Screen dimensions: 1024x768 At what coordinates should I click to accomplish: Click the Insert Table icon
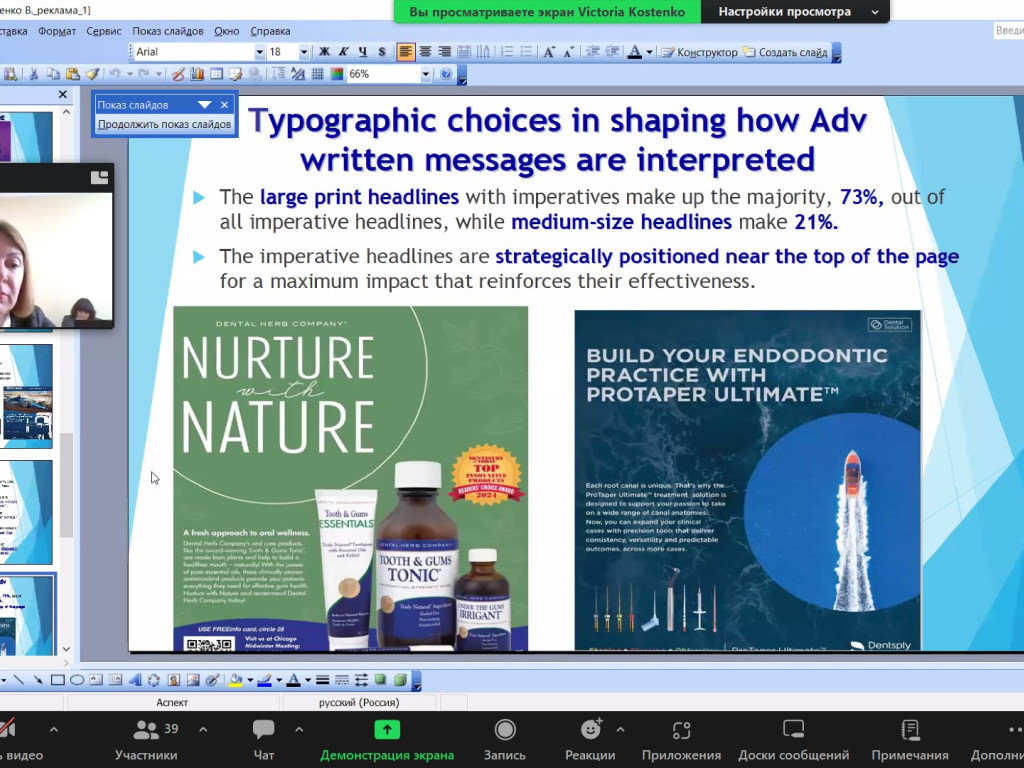click(217, 74)
